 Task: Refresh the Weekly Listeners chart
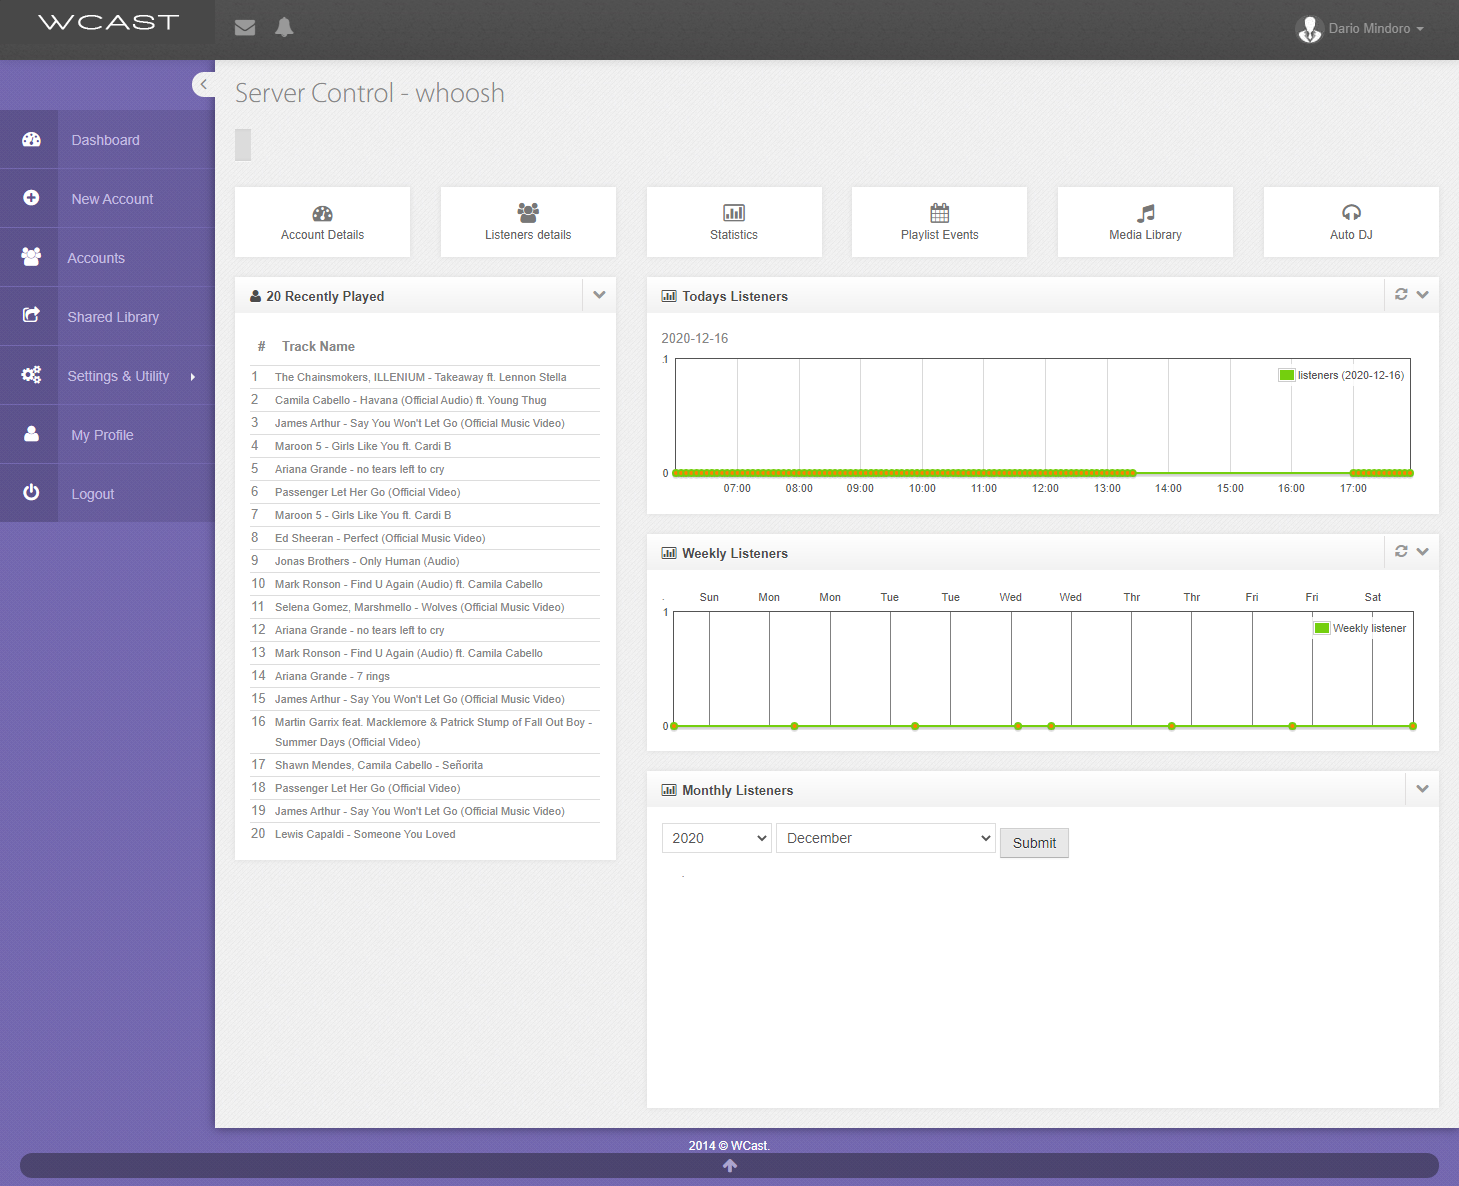(1401, 551)
